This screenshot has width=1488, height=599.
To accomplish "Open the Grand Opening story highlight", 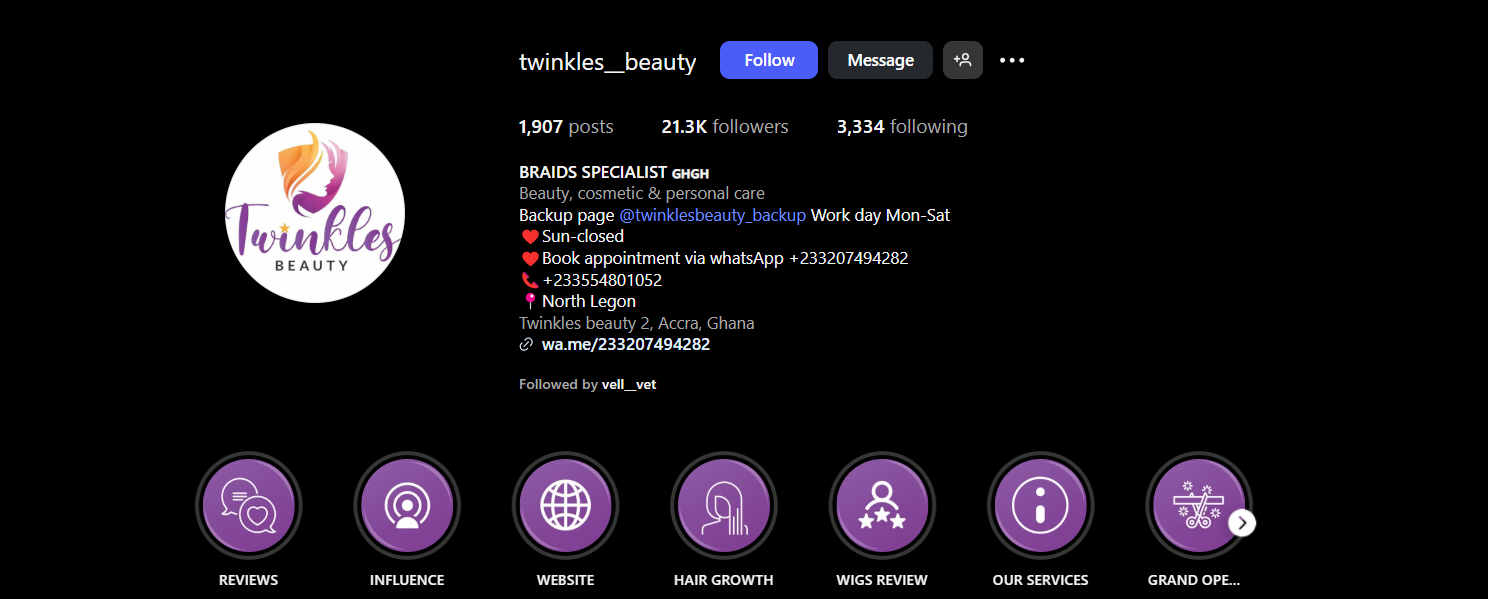I will [1195, 505].
